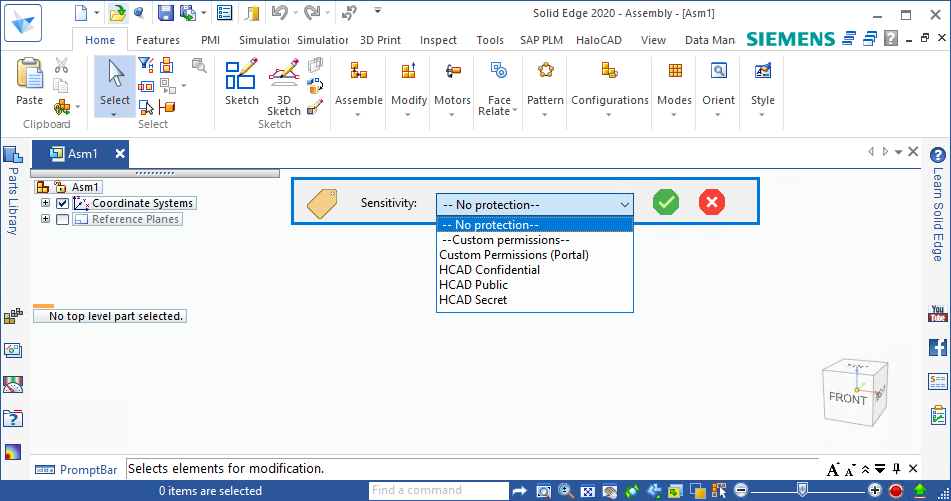Click the green checkmark to confirm sensitivity
The width and height of the screenshot is (951, 501).
coord(666,203)
